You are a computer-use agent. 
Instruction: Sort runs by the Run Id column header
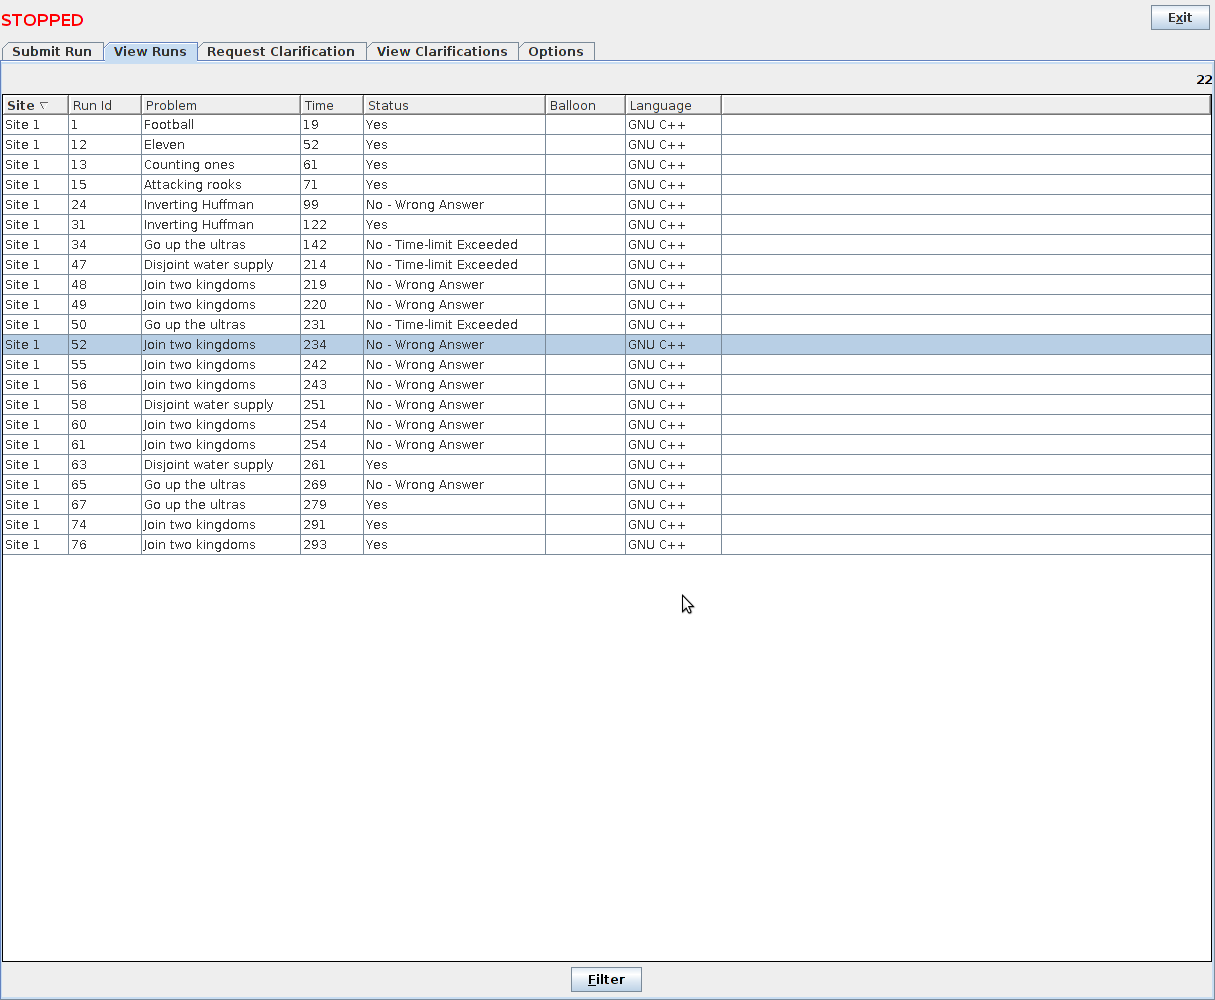coord(104,105)
